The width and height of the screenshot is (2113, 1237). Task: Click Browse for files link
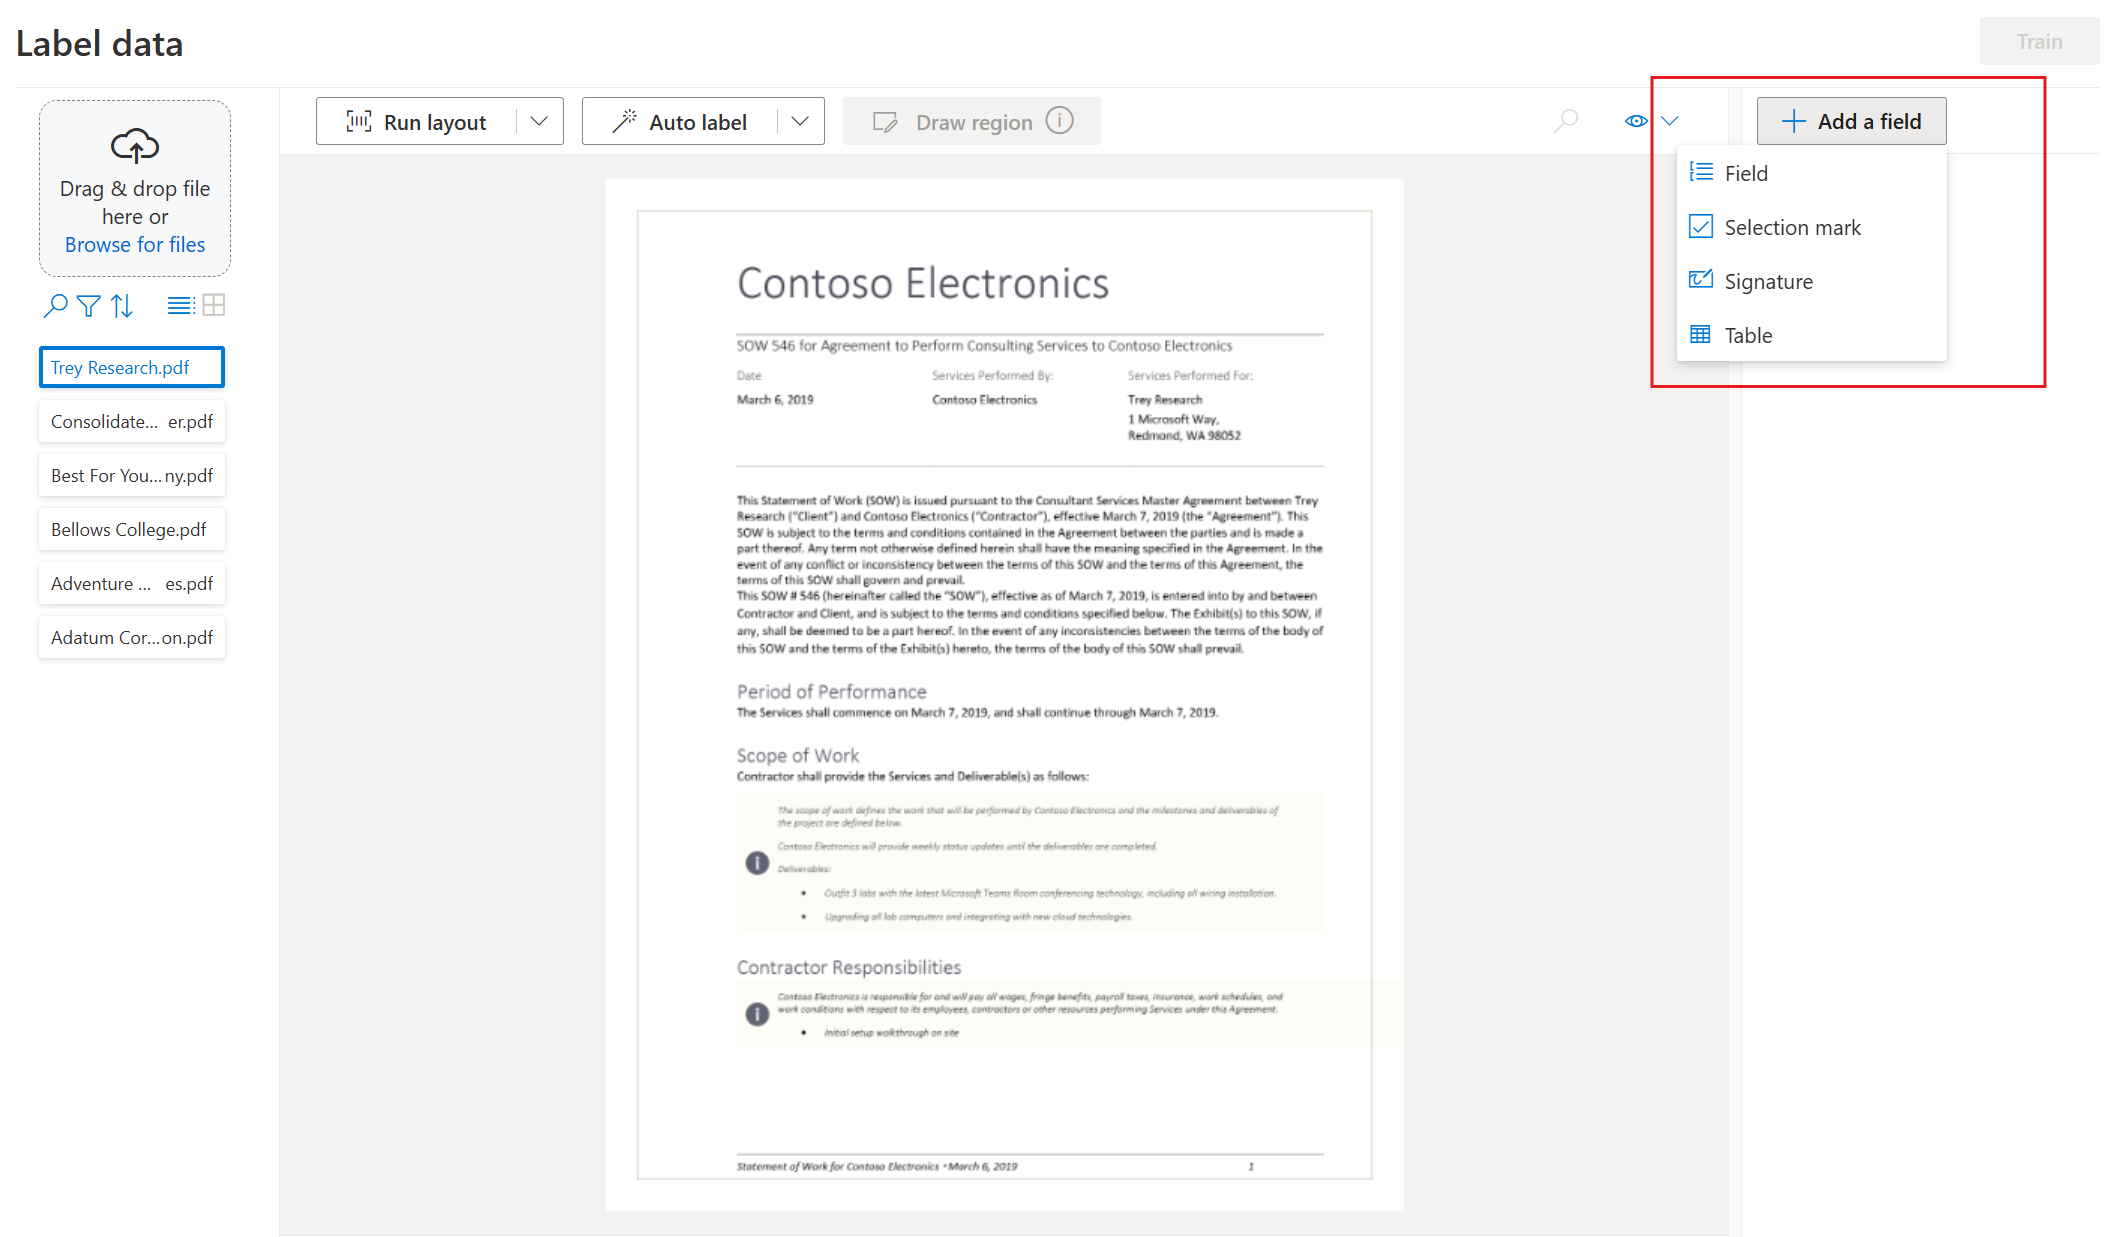(134, 244)
